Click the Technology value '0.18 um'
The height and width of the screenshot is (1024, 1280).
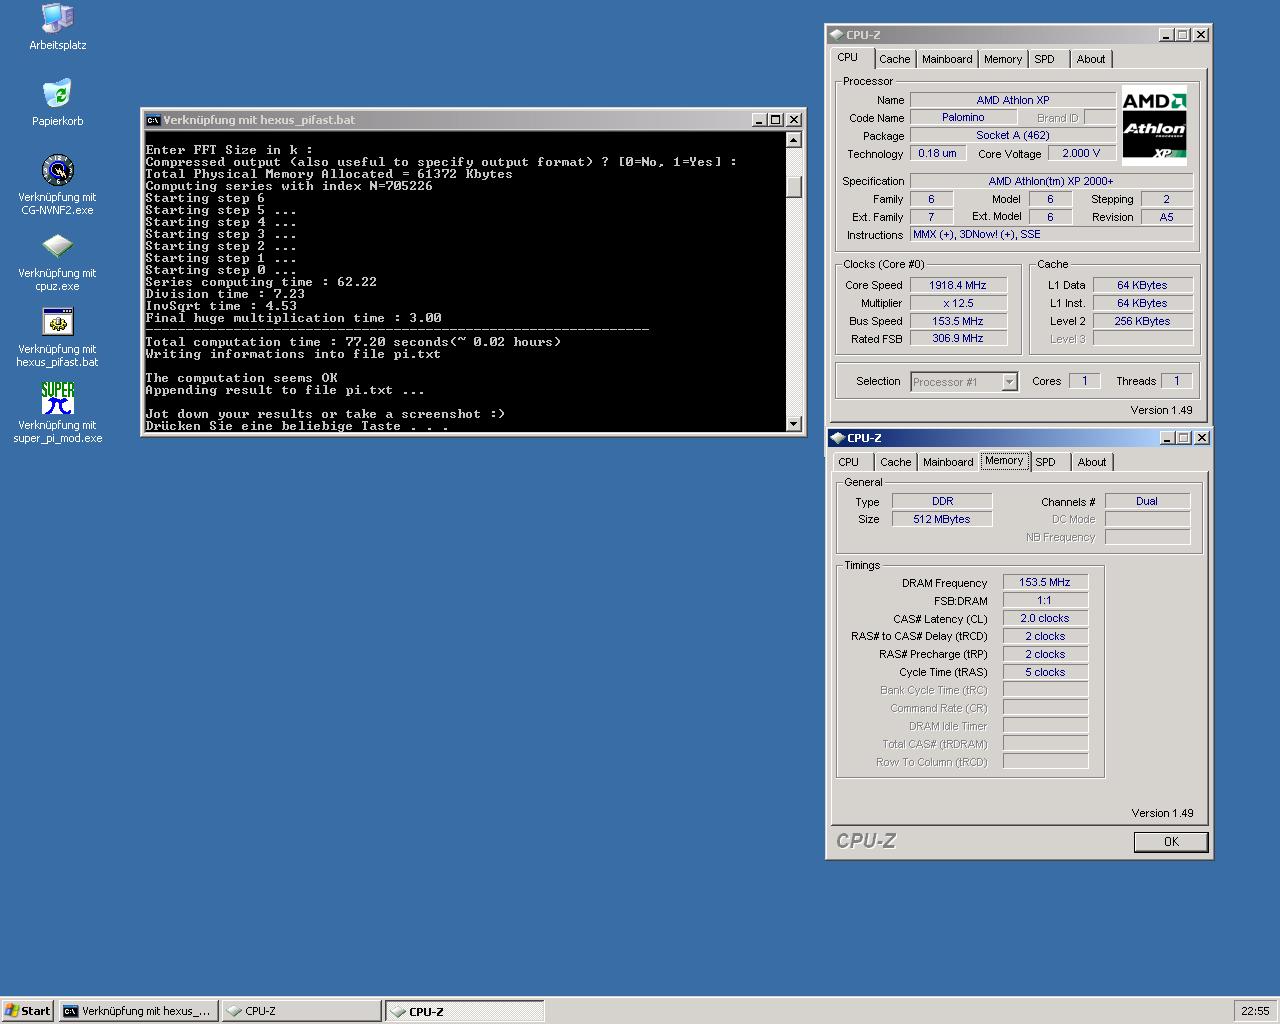click(x=937, y=154)
